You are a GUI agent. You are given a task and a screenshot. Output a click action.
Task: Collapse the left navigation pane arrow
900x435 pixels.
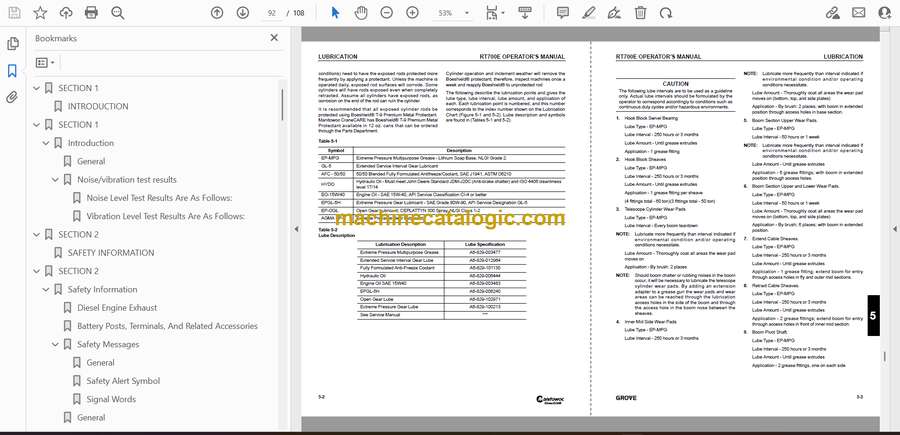296,229
